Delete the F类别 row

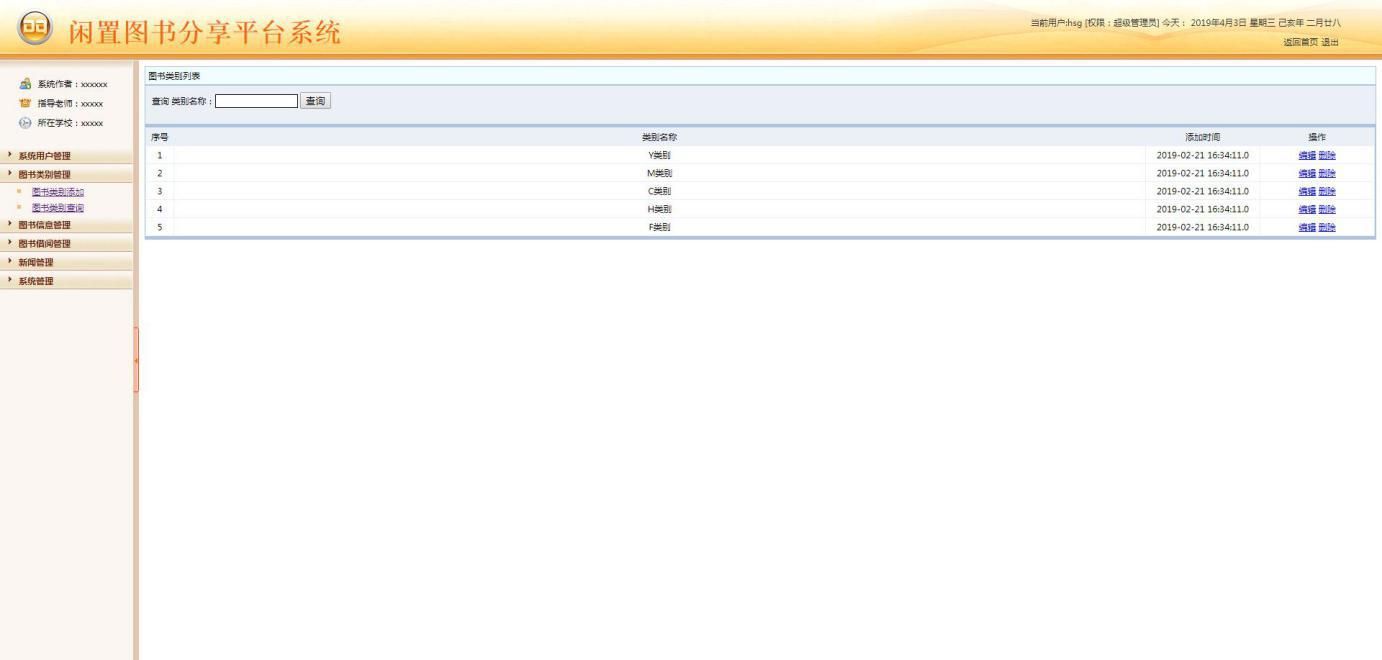pyautogui.click(x=1327, y=227)
